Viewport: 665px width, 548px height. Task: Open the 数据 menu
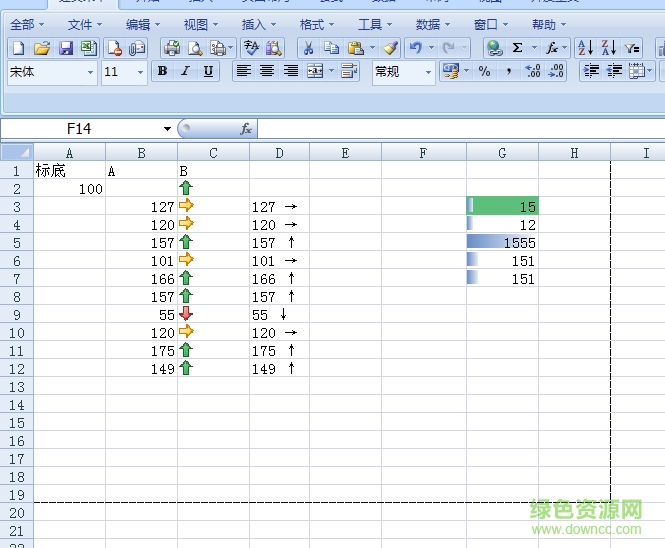click(433, 24)
